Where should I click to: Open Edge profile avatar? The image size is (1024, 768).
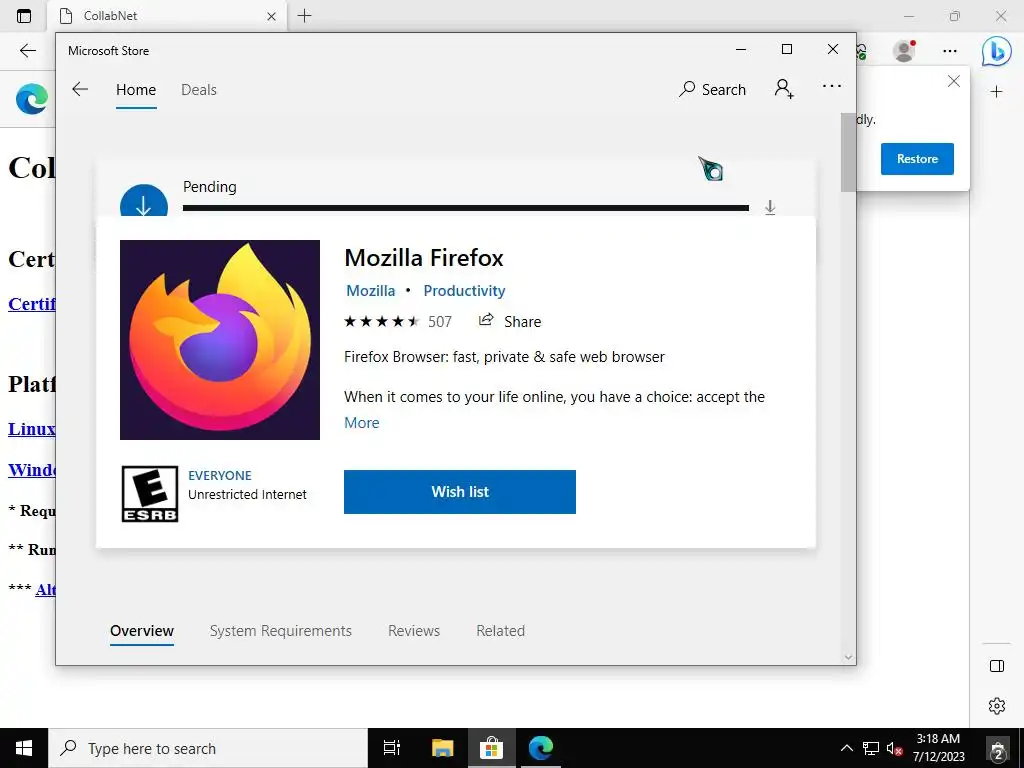(904, 50)
